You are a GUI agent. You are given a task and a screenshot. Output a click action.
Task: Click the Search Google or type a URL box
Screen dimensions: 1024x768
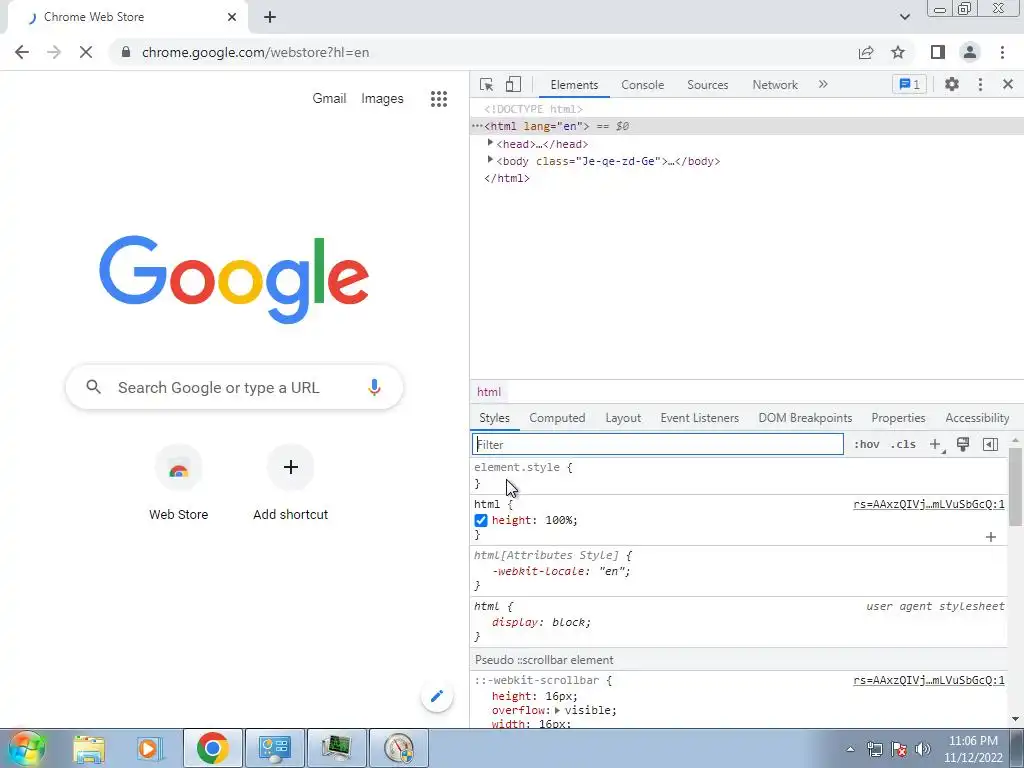click(234, 387)
